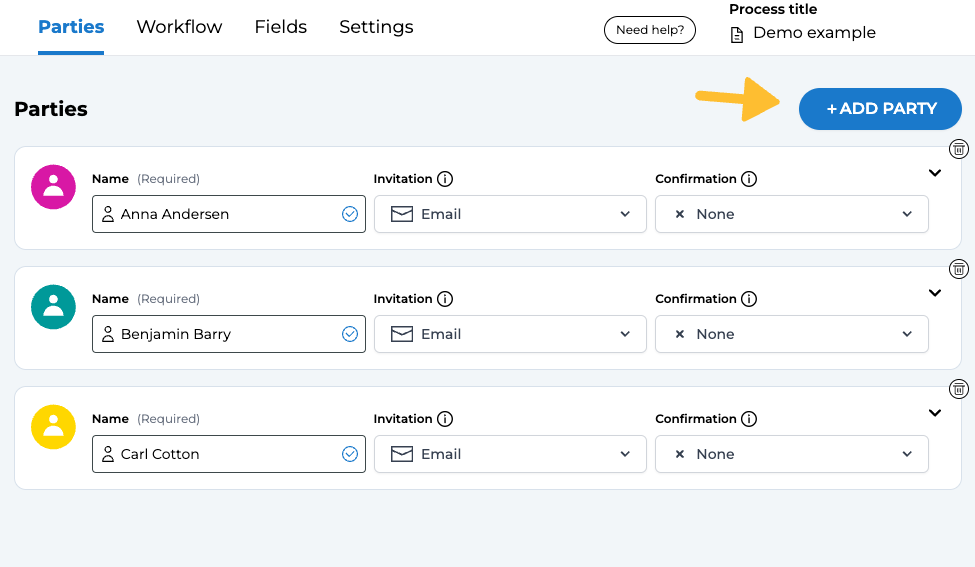Switch to the Workflow tab
Viewport: 975px width, 567px height.
[179, 27]
